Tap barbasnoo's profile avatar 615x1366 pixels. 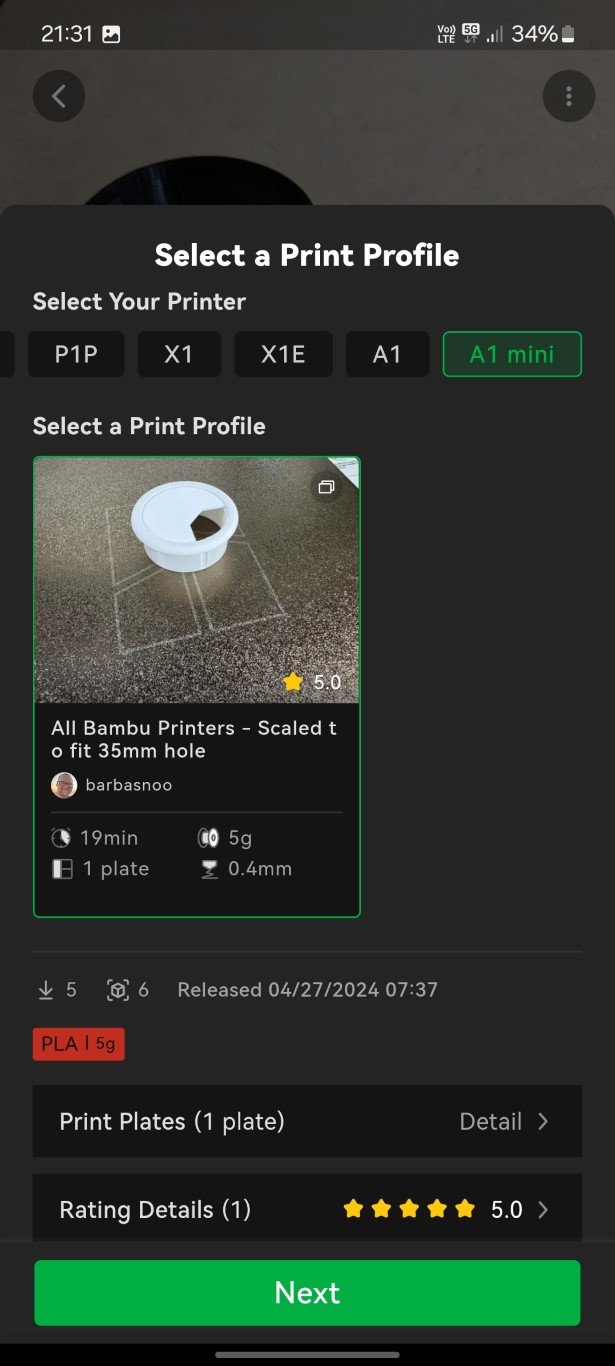click(64, 785)
